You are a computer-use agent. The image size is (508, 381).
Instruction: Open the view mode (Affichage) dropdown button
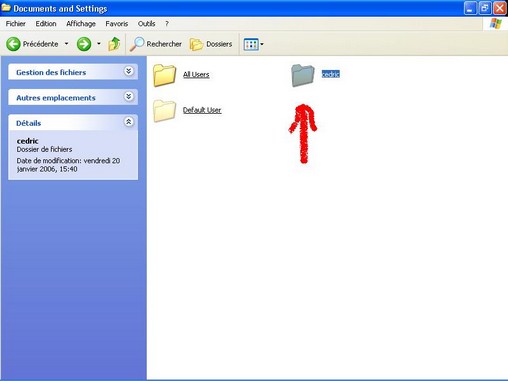point(253,44)
